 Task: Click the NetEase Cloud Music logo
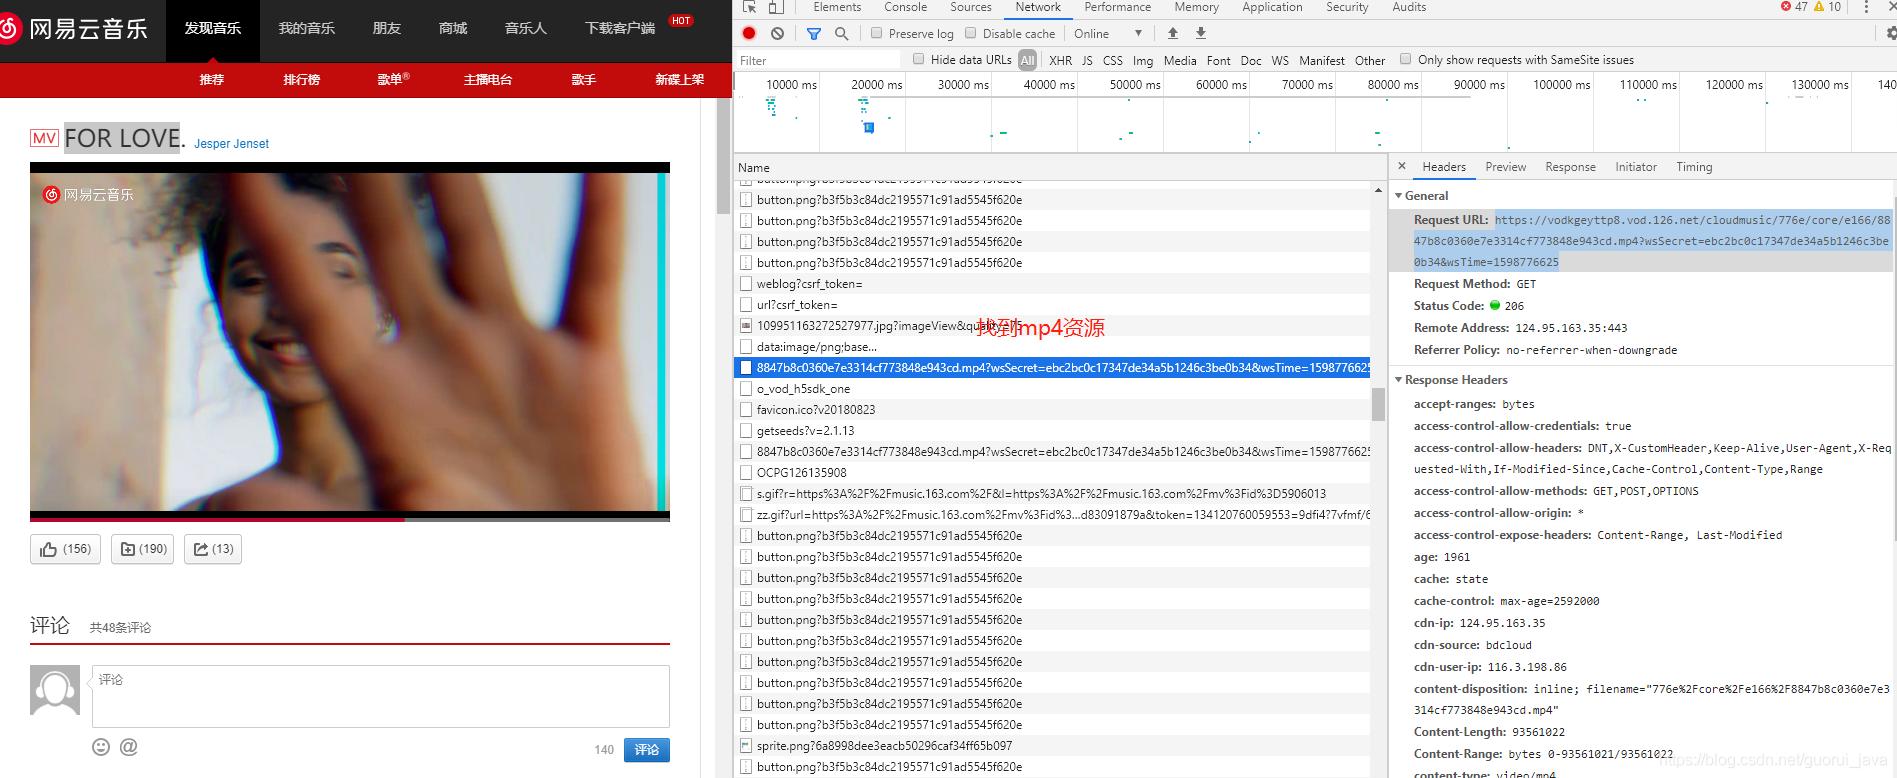(74, 28)
